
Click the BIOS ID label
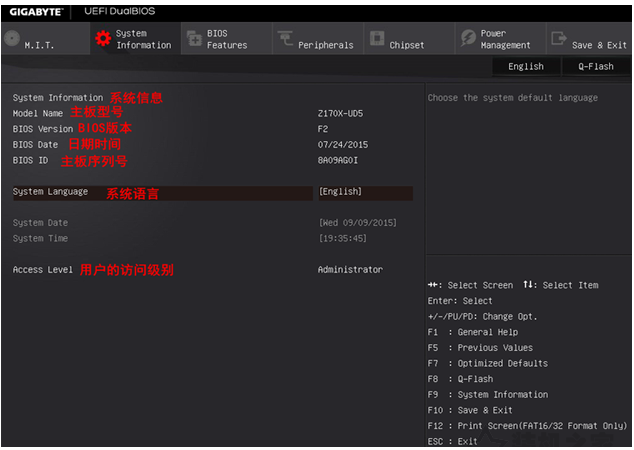(x=30, y=161)
